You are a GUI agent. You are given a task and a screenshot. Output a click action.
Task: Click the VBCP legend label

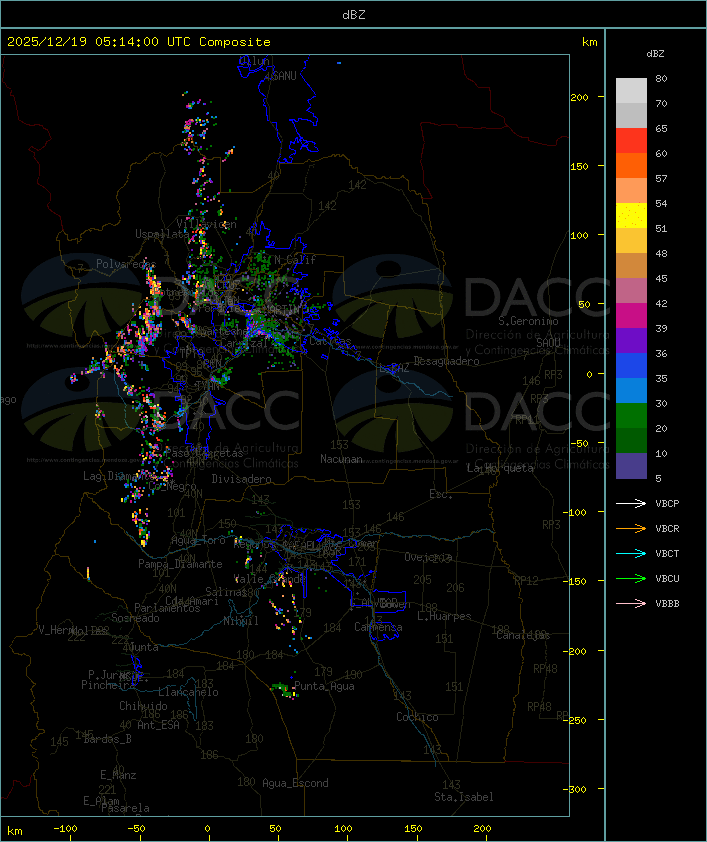click(667, 503)
